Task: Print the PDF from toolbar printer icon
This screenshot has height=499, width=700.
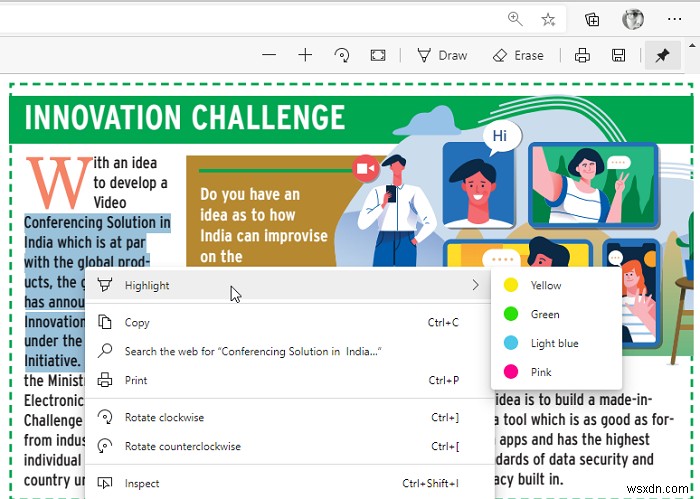Action: [x=582, y=55]
